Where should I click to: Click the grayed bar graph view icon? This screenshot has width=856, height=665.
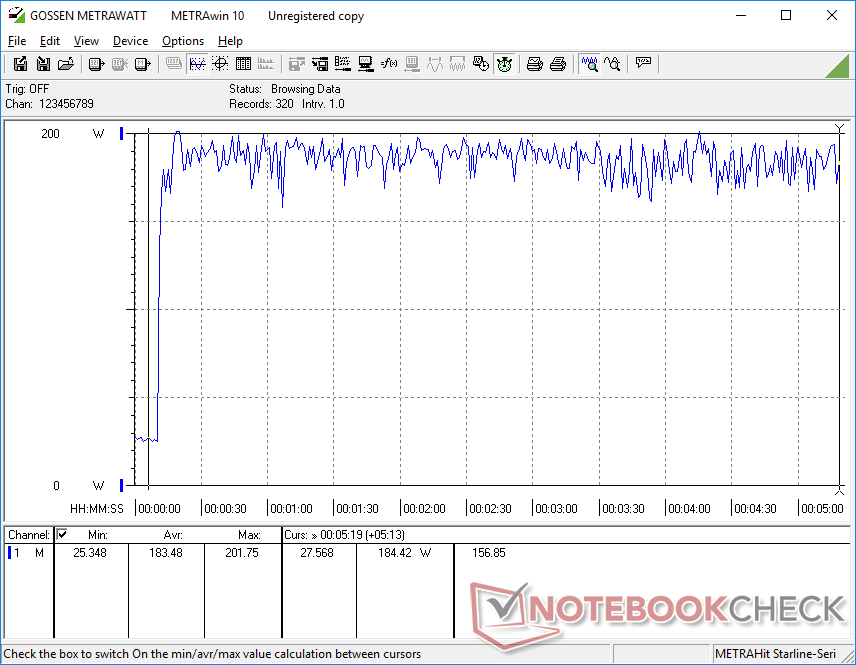click(x=266, y=64)
